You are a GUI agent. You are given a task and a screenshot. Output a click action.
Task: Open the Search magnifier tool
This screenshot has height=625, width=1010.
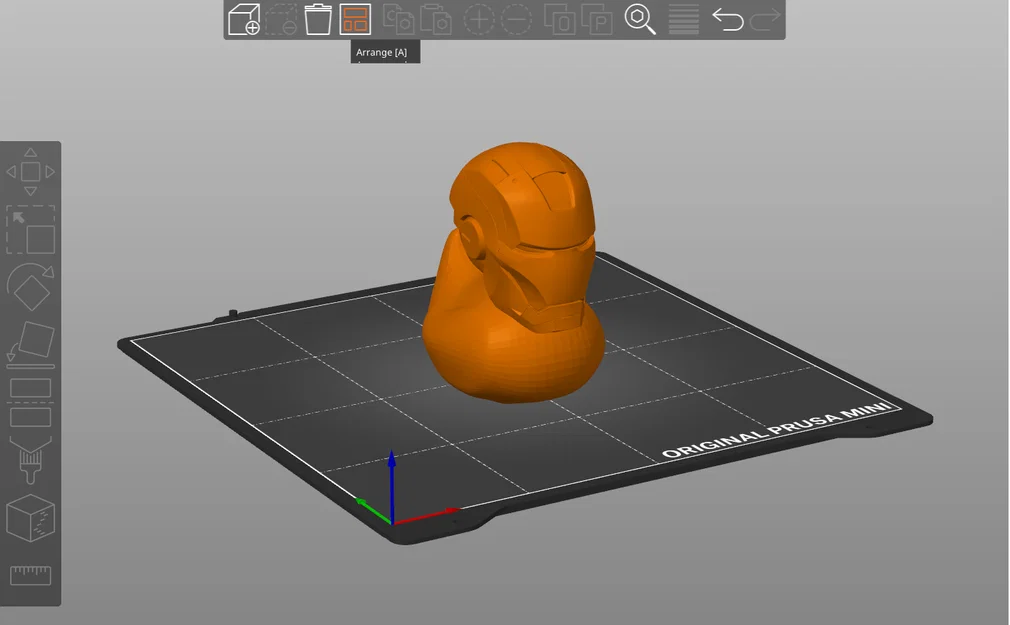click(x=640, y=19)
